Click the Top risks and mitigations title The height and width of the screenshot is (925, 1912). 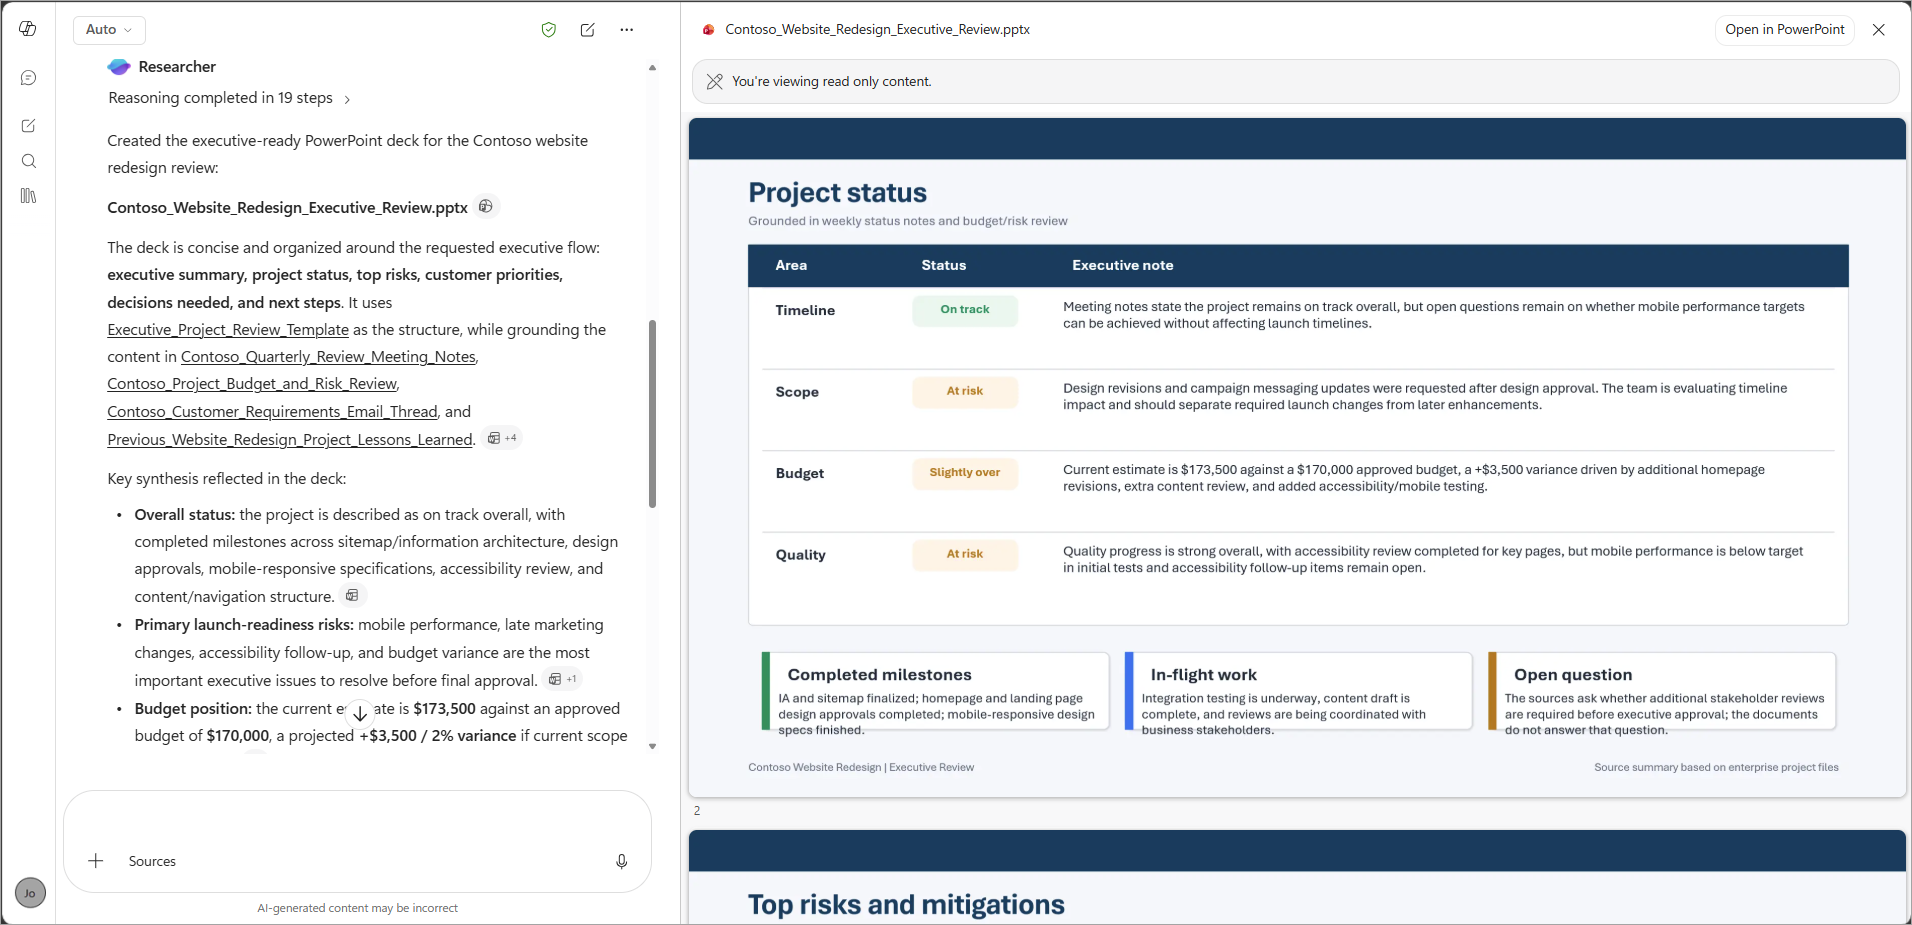(906, 904)
